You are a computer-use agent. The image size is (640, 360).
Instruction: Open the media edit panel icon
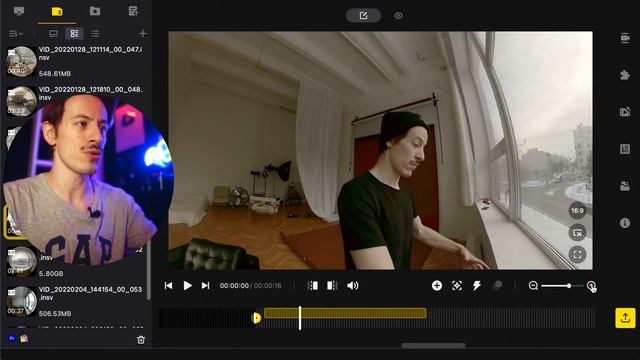tap(624, 112)
